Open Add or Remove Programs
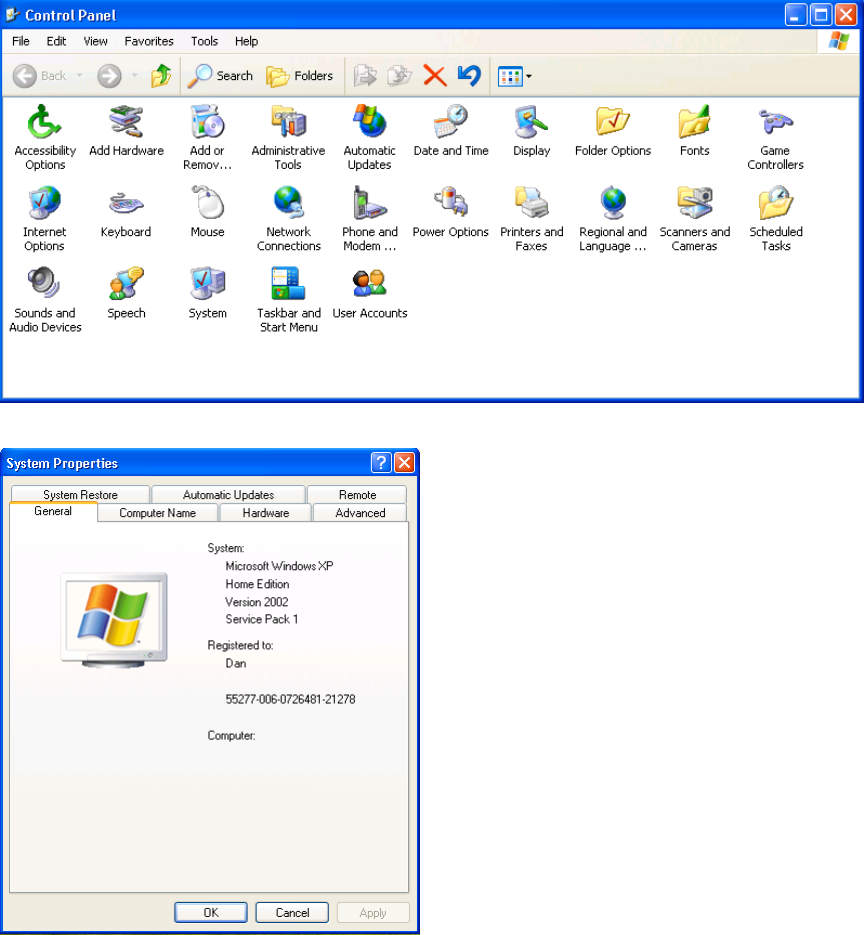Image resolution: width=864 pixels, height=935 pixels. point(207,138)
